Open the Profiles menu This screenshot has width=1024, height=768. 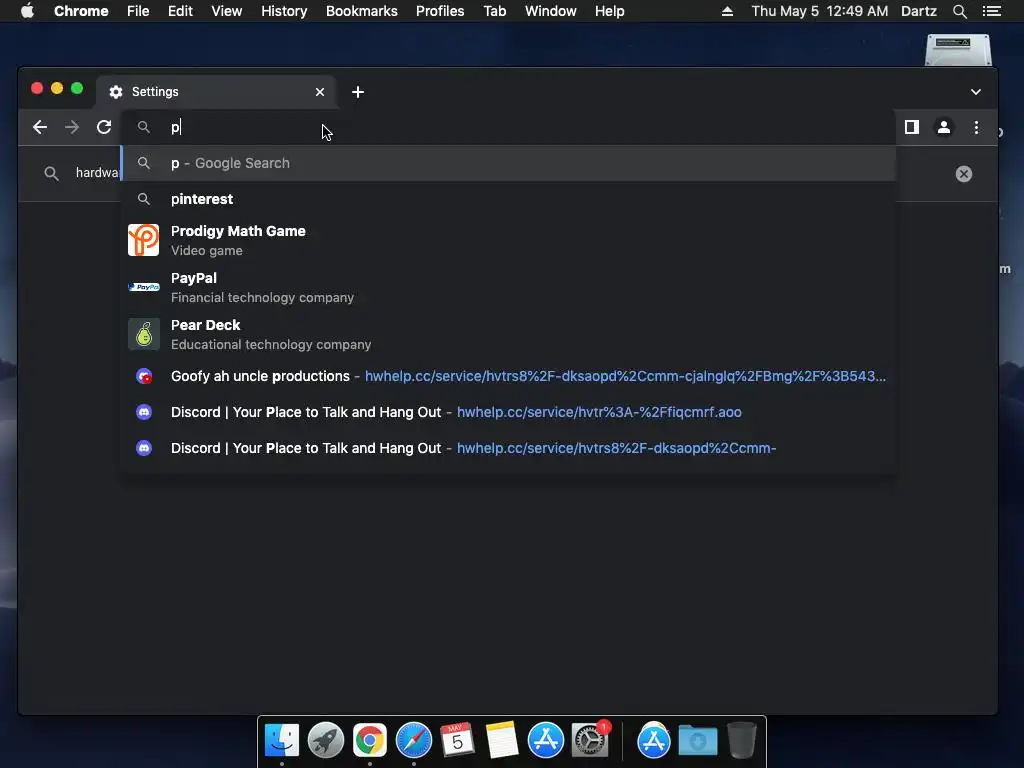(x=440, y=11)
